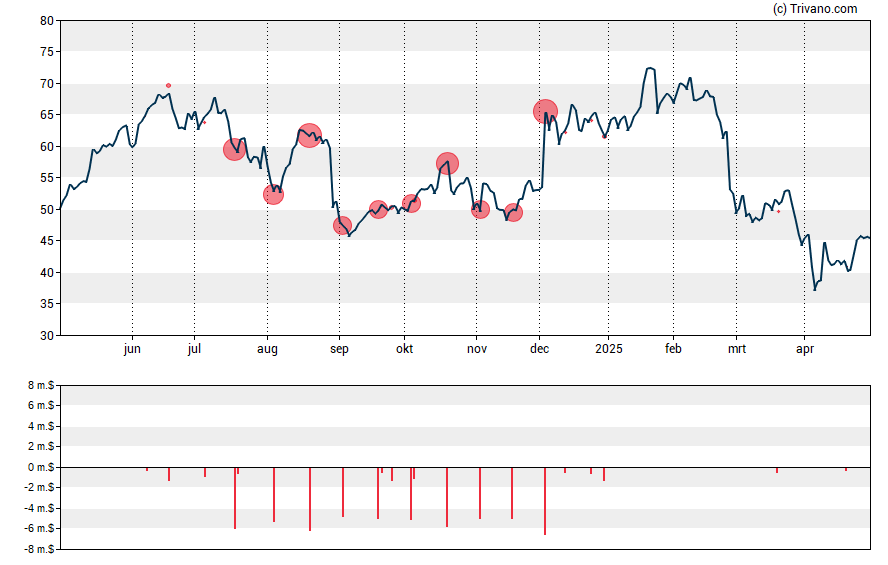
Task: Click the red circle marker in mid-October
Action: (x=447, y=164)
